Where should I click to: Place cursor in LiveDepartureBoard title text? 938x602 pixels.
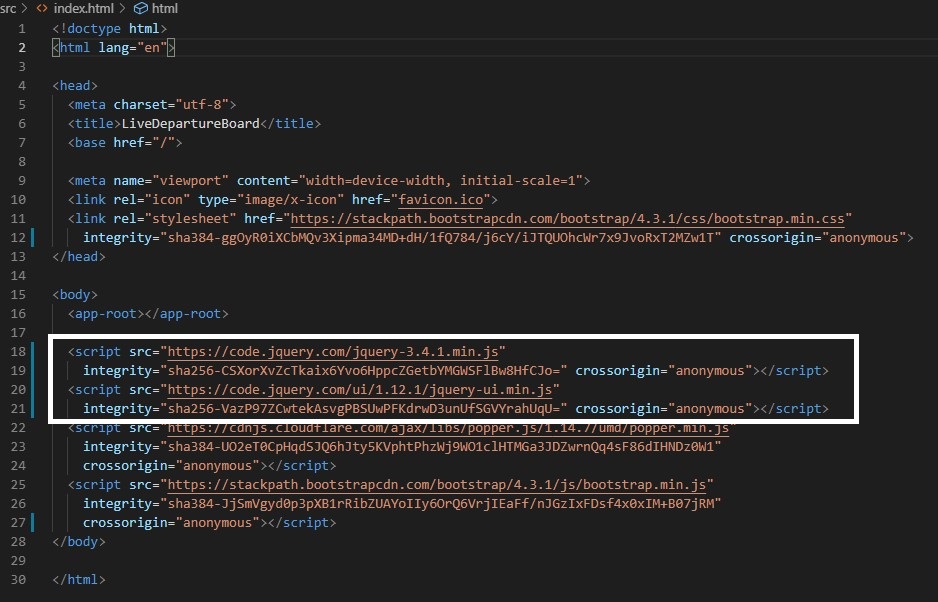[190, 124]
